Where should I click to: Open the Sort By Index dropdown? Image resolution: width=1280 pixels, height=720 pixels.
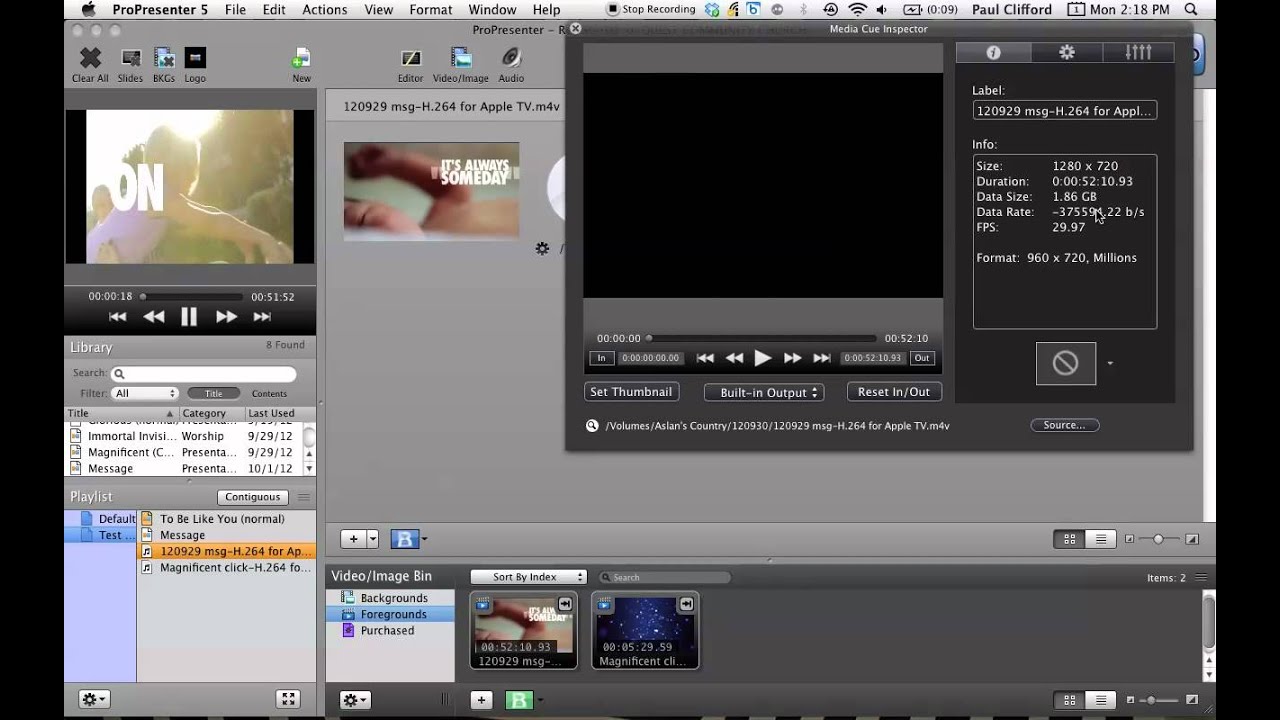coord(528,577)
